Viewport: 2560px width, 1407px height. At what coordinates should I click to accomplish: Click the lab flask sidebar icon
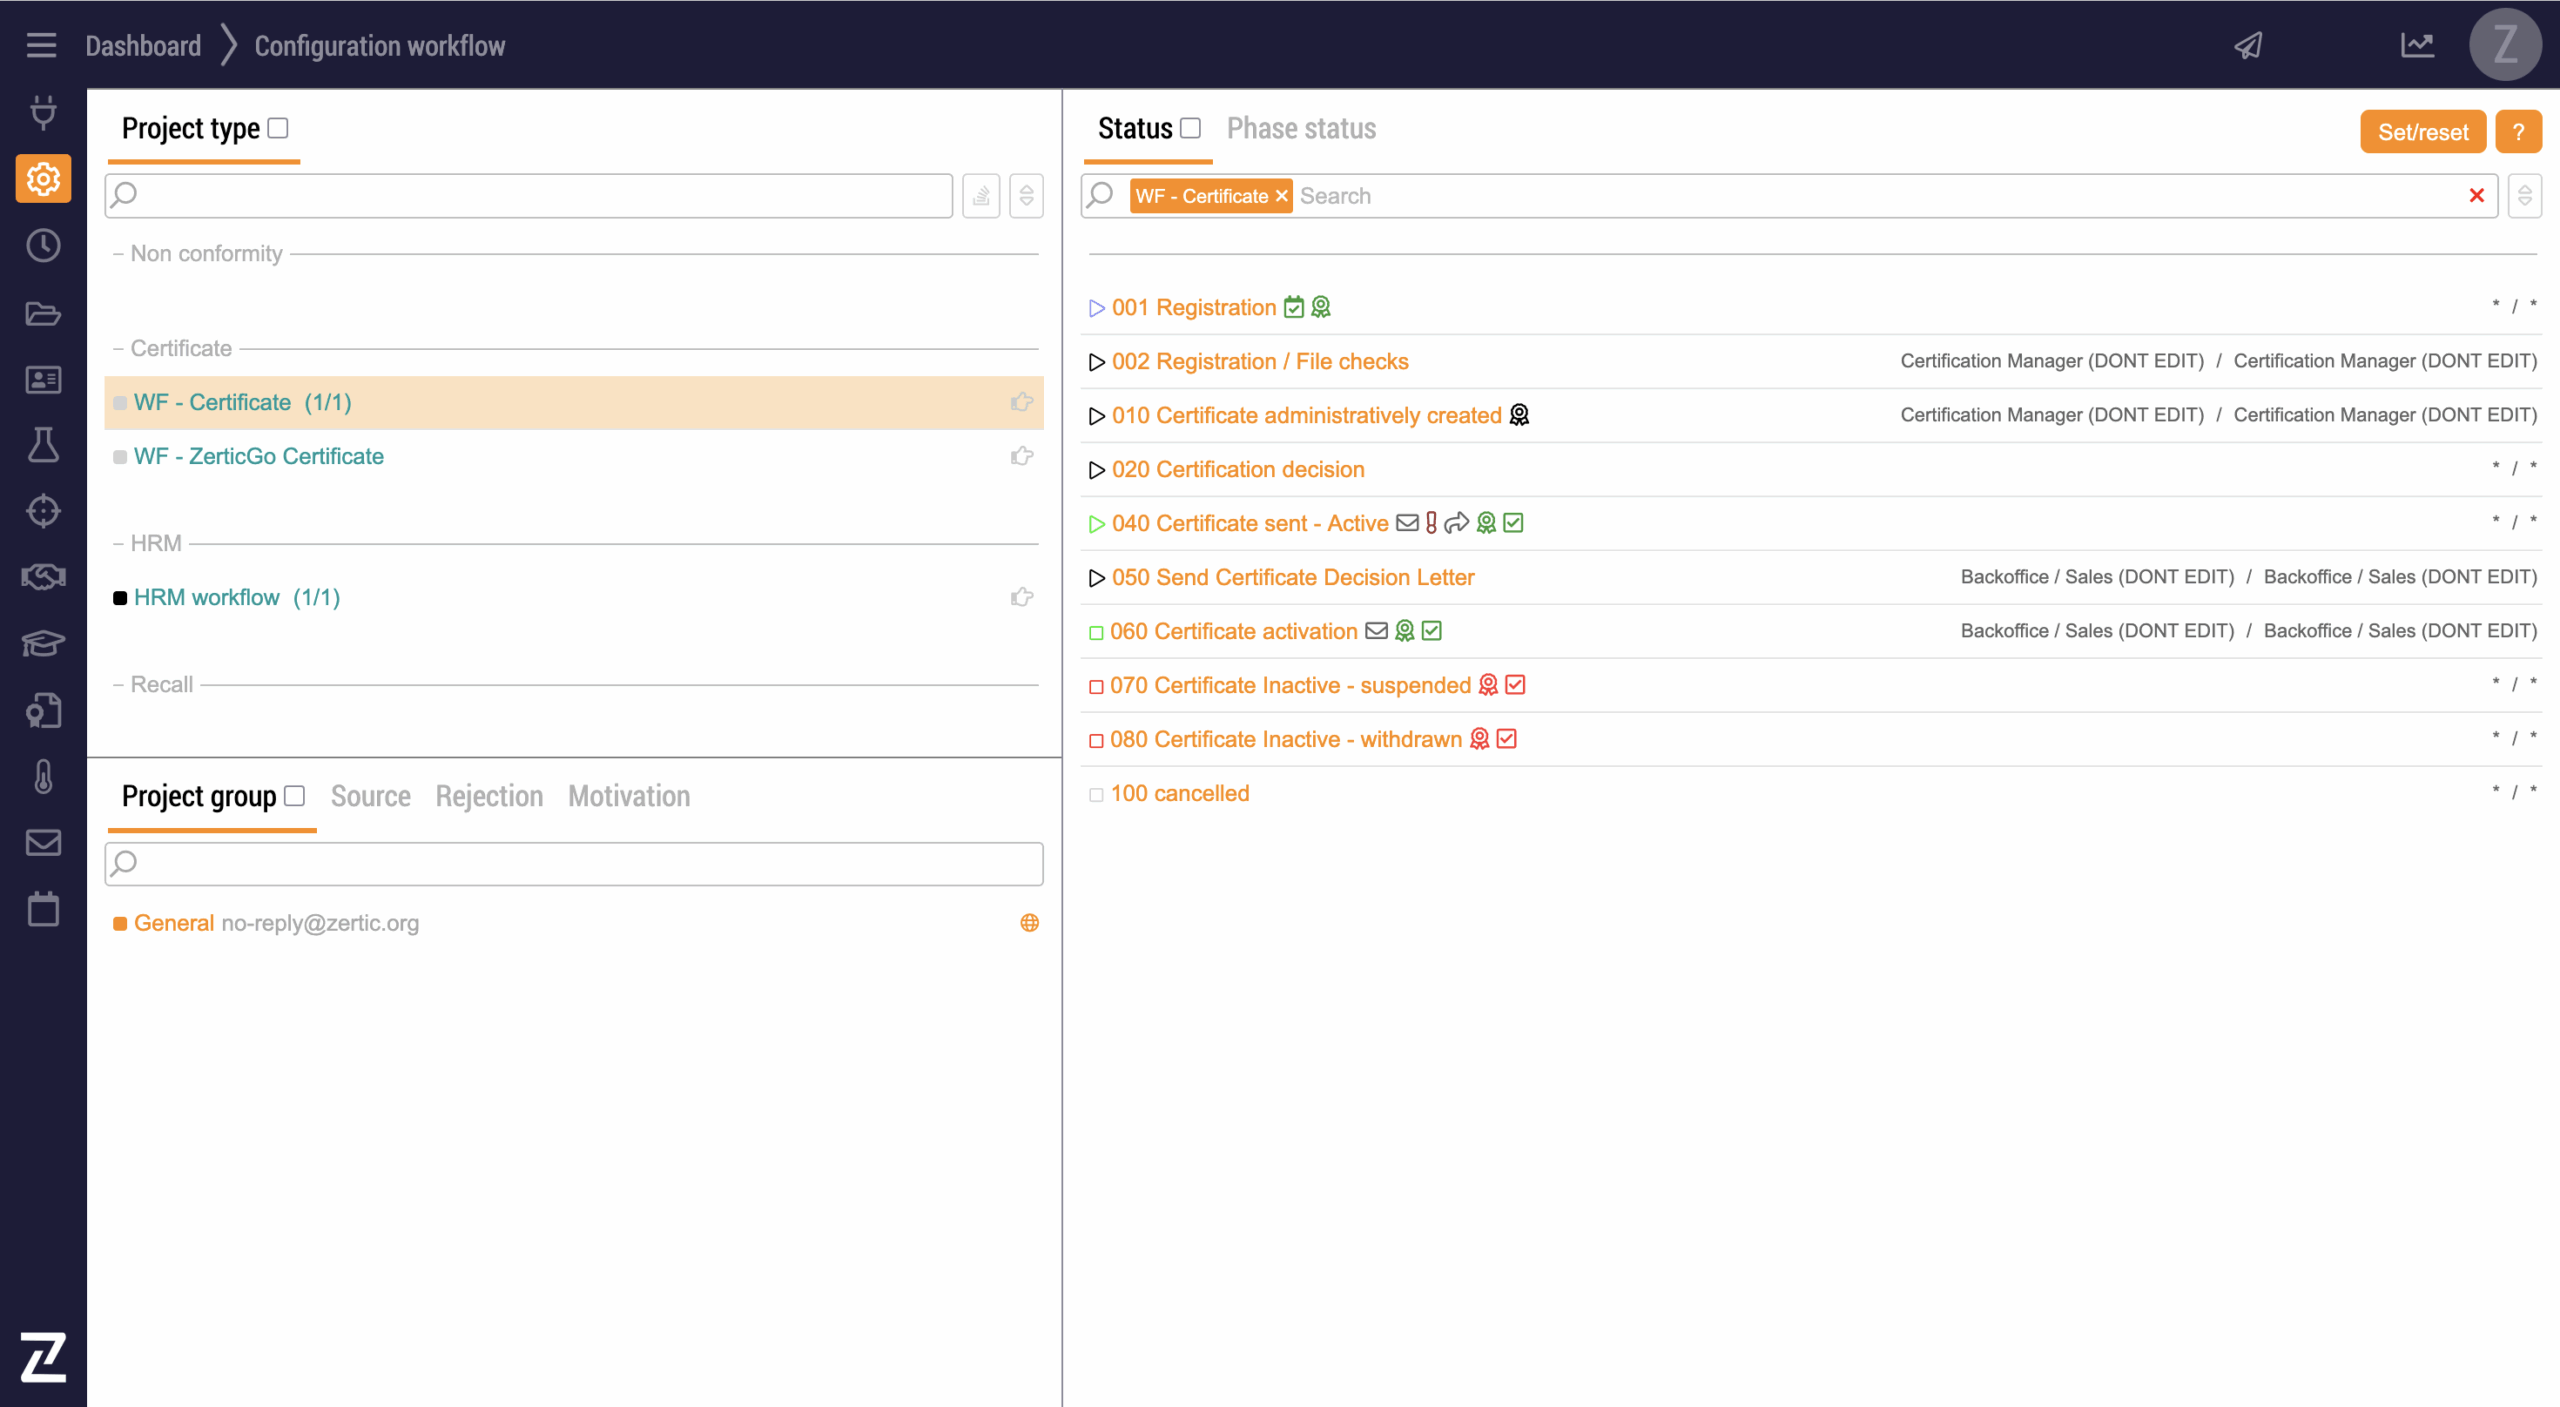(43, 445)
